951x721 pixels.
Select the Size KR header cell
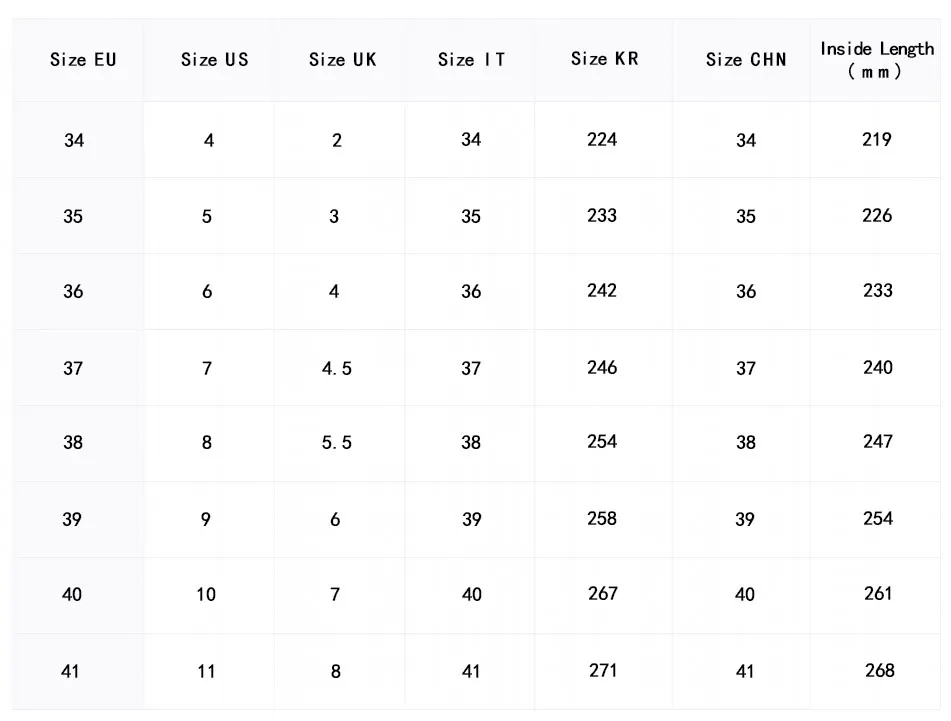pyautogui.click(x=604, y=59)
